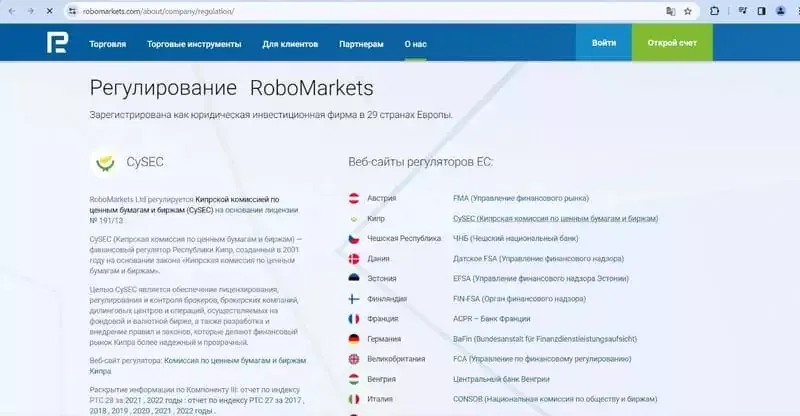Screen dimensions: 800x416
Task: Click the Austria flag icon
Action: [x=354, y=198]
